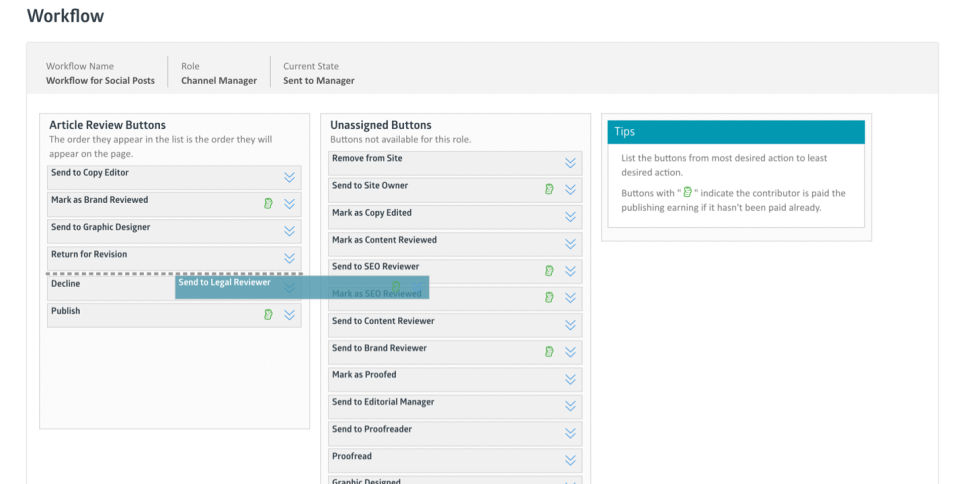Expand the Remove from Site row
The width and height of the screenshot is (960, 484).
(x=570, y=163)
